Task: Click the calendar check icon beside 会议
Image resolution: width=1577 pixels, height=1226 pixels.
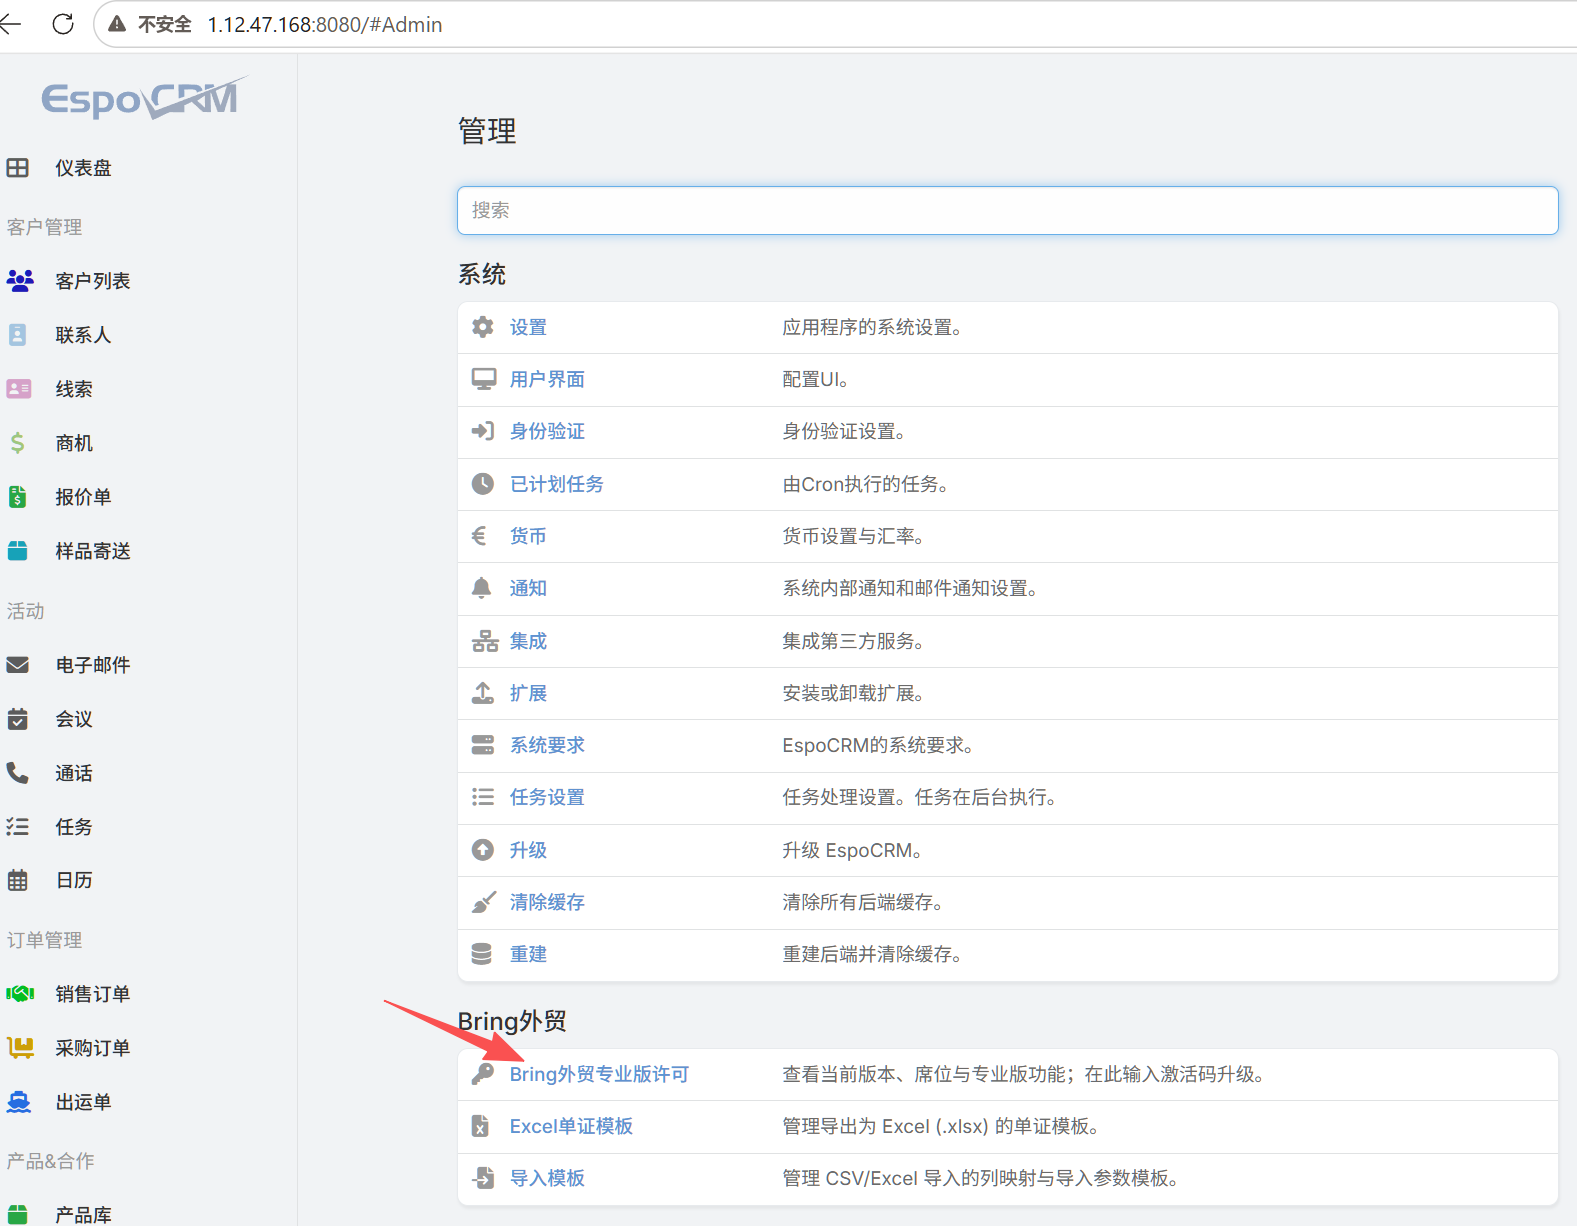Action: 18,719
